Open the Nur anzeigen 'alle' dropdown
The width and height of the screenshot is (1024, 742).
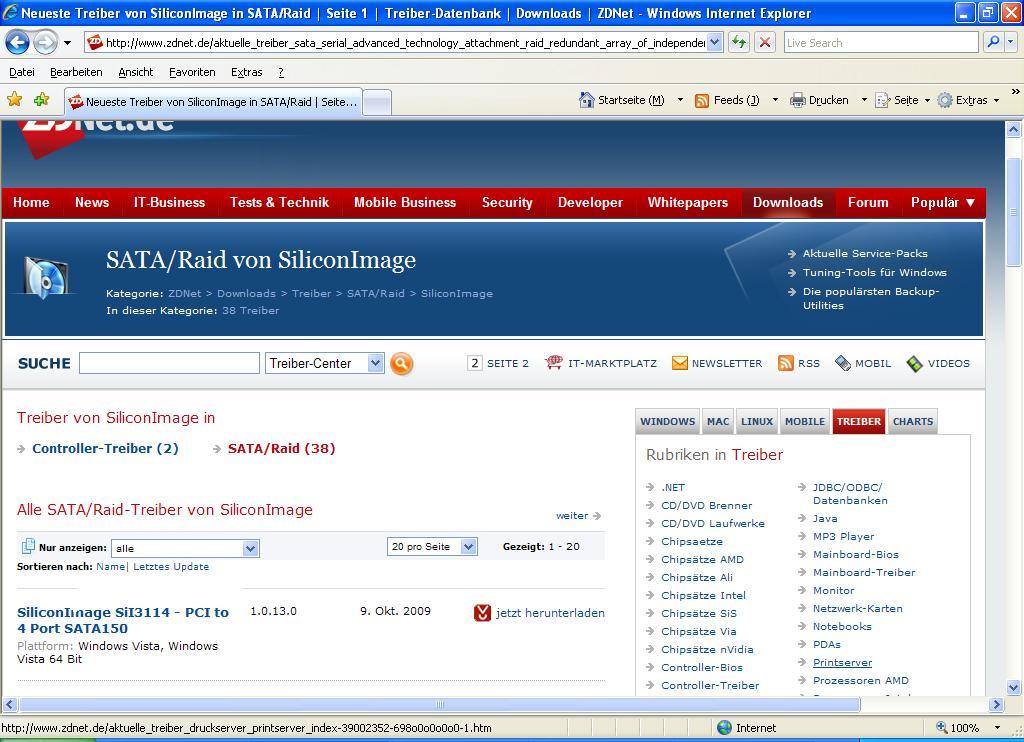click(251, 549)
